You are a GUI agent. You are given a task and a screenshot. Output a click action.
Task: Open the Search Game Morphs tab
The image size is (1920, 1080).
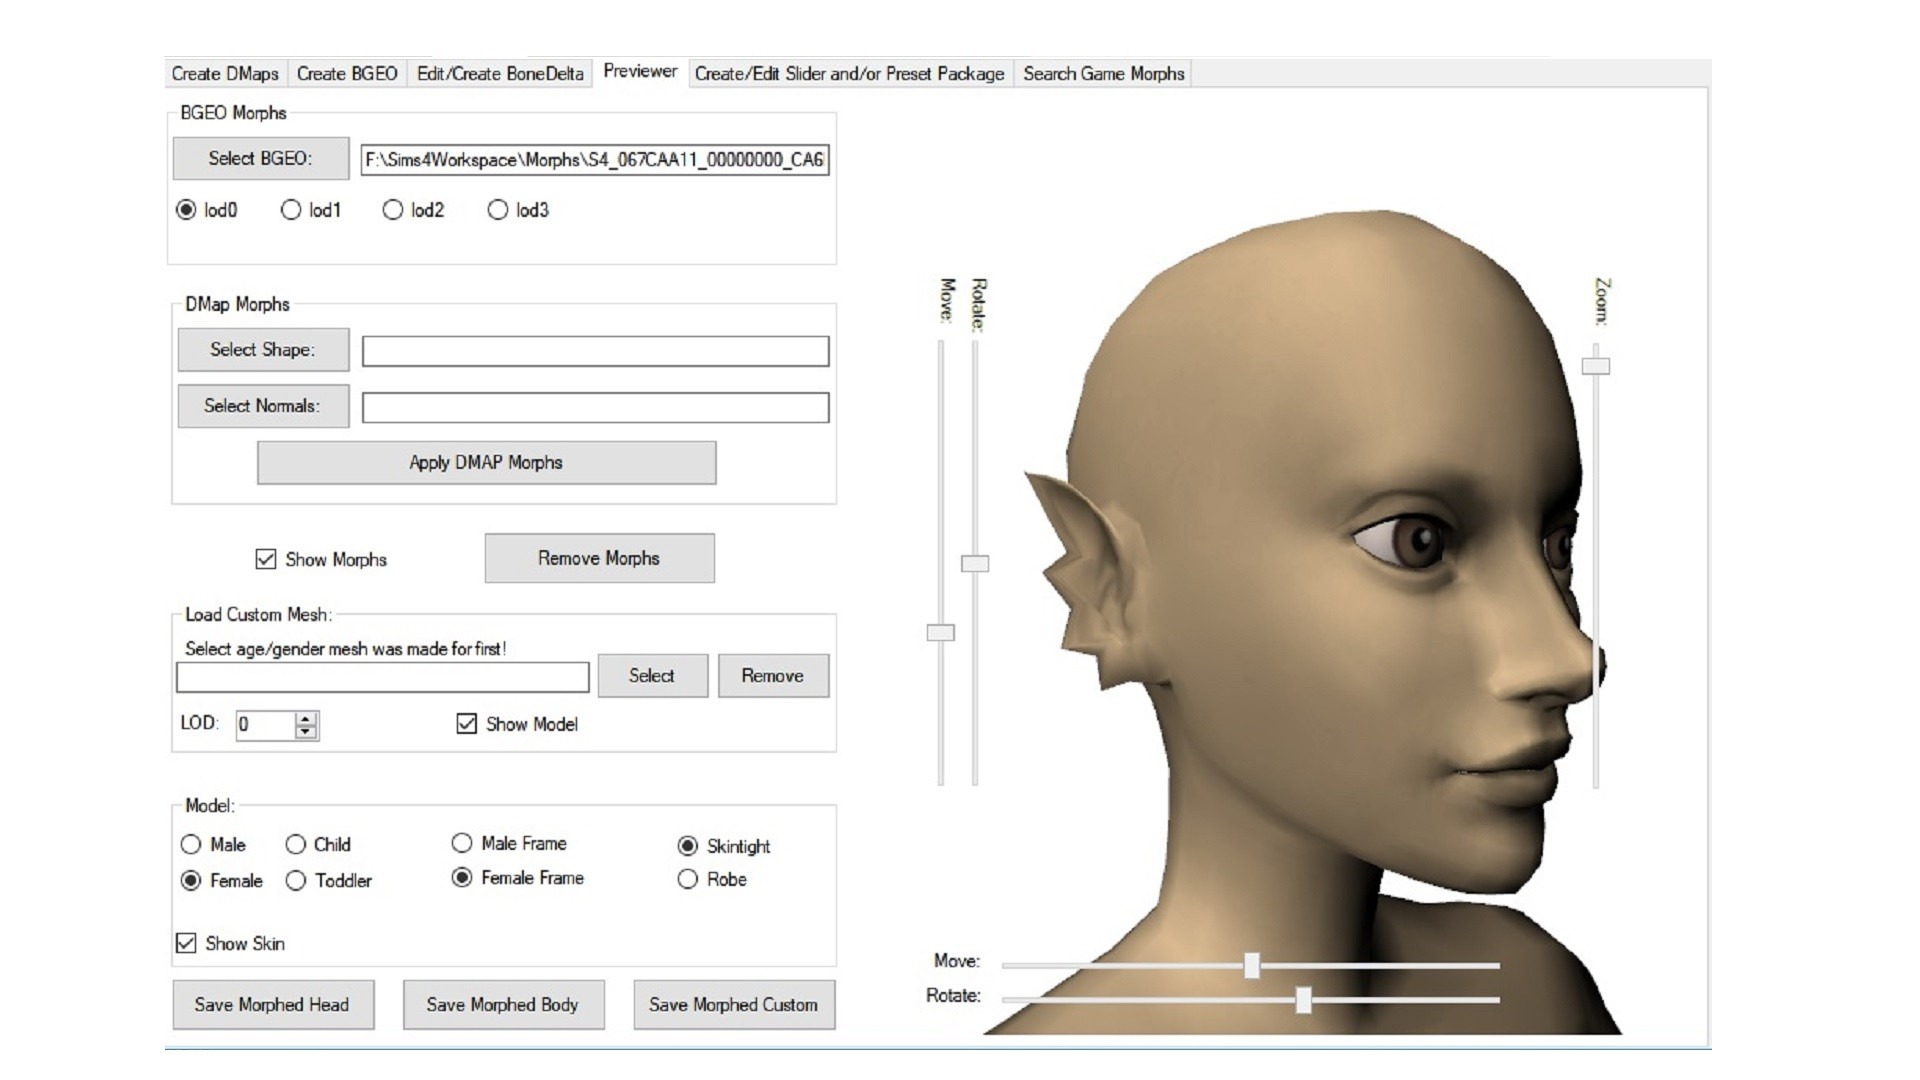point(1103,74)
